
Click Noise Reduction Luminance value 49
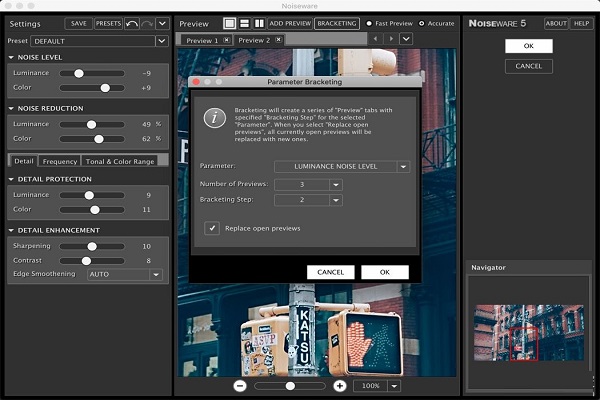click(146, 124)
